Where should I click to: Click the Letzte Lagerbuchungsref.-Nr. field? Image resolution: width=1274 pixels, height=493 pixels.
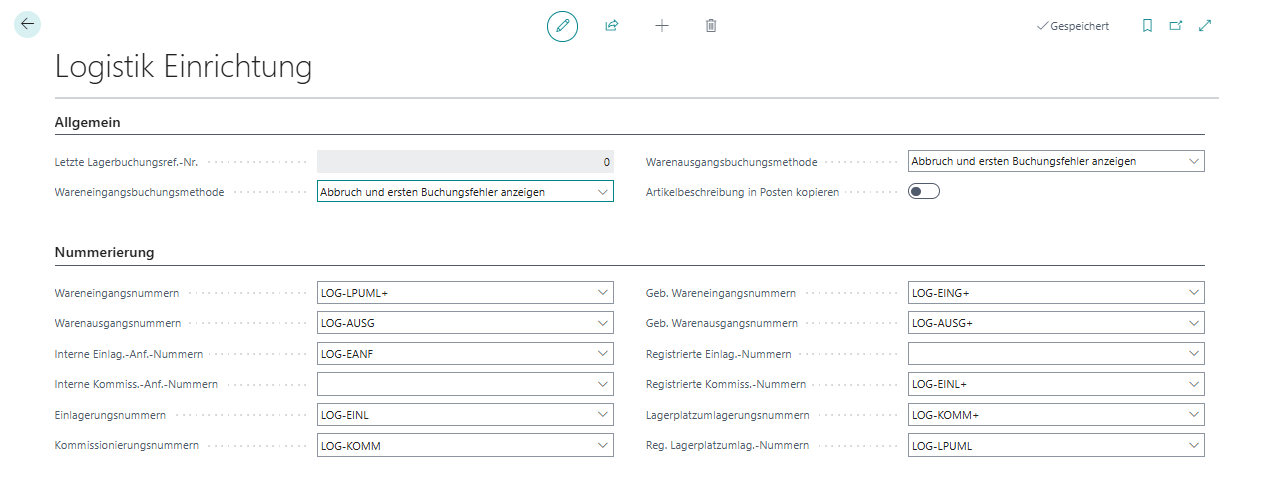pyautogui.click(x=464, y=161)
